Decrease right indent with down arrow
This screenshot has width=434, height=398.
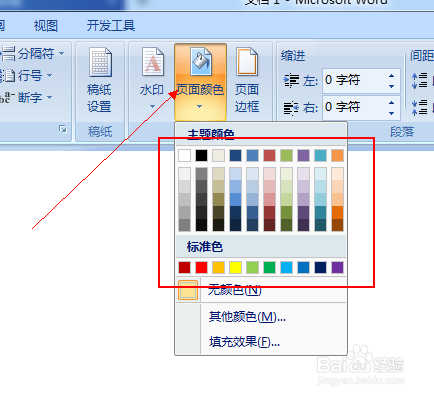[392, 113]
